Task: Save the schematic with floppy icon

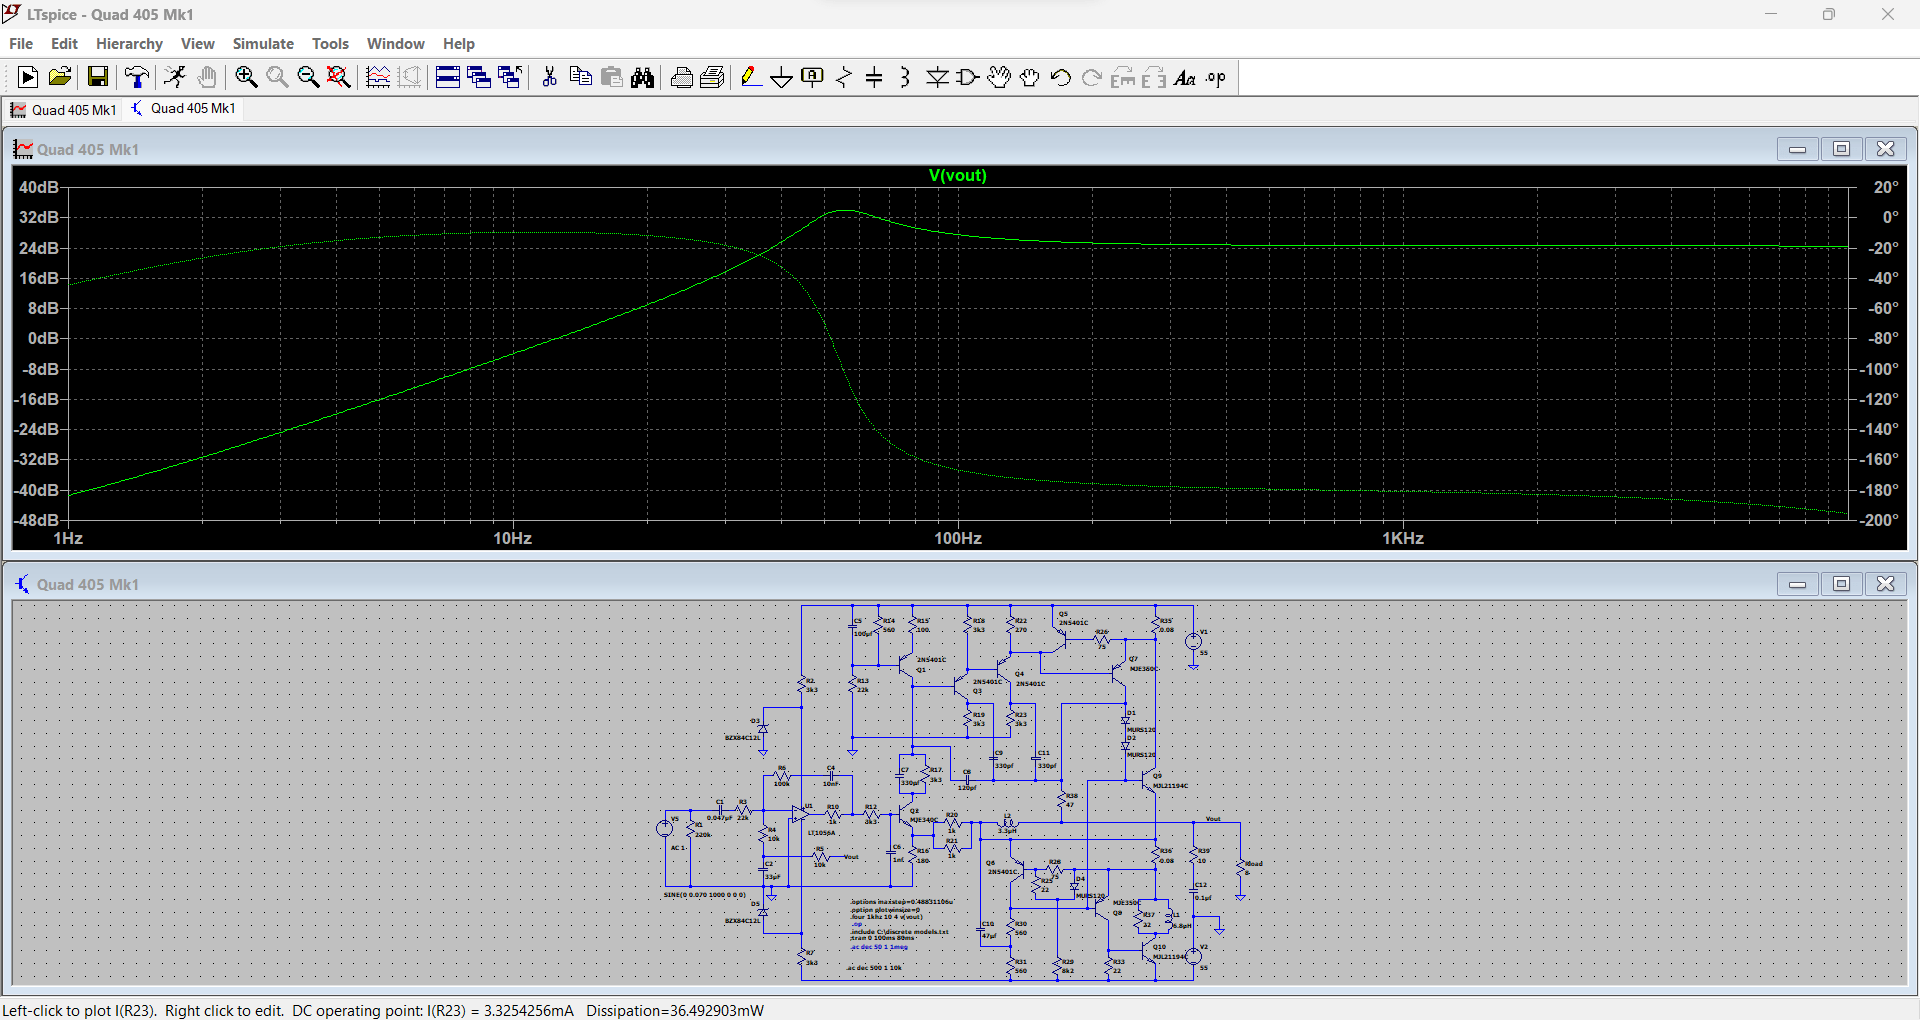Action: (x=97, y=77)
